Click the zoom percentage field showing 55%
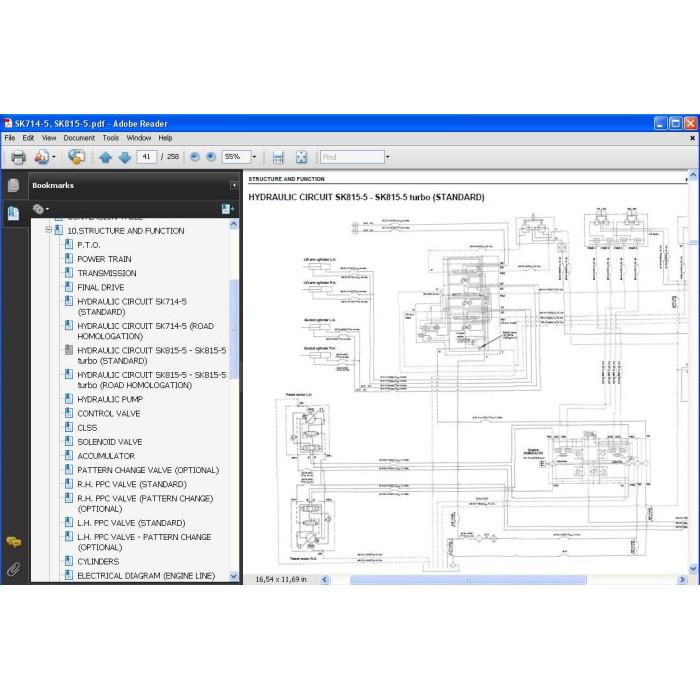700x700 pixels. (236, 157)
